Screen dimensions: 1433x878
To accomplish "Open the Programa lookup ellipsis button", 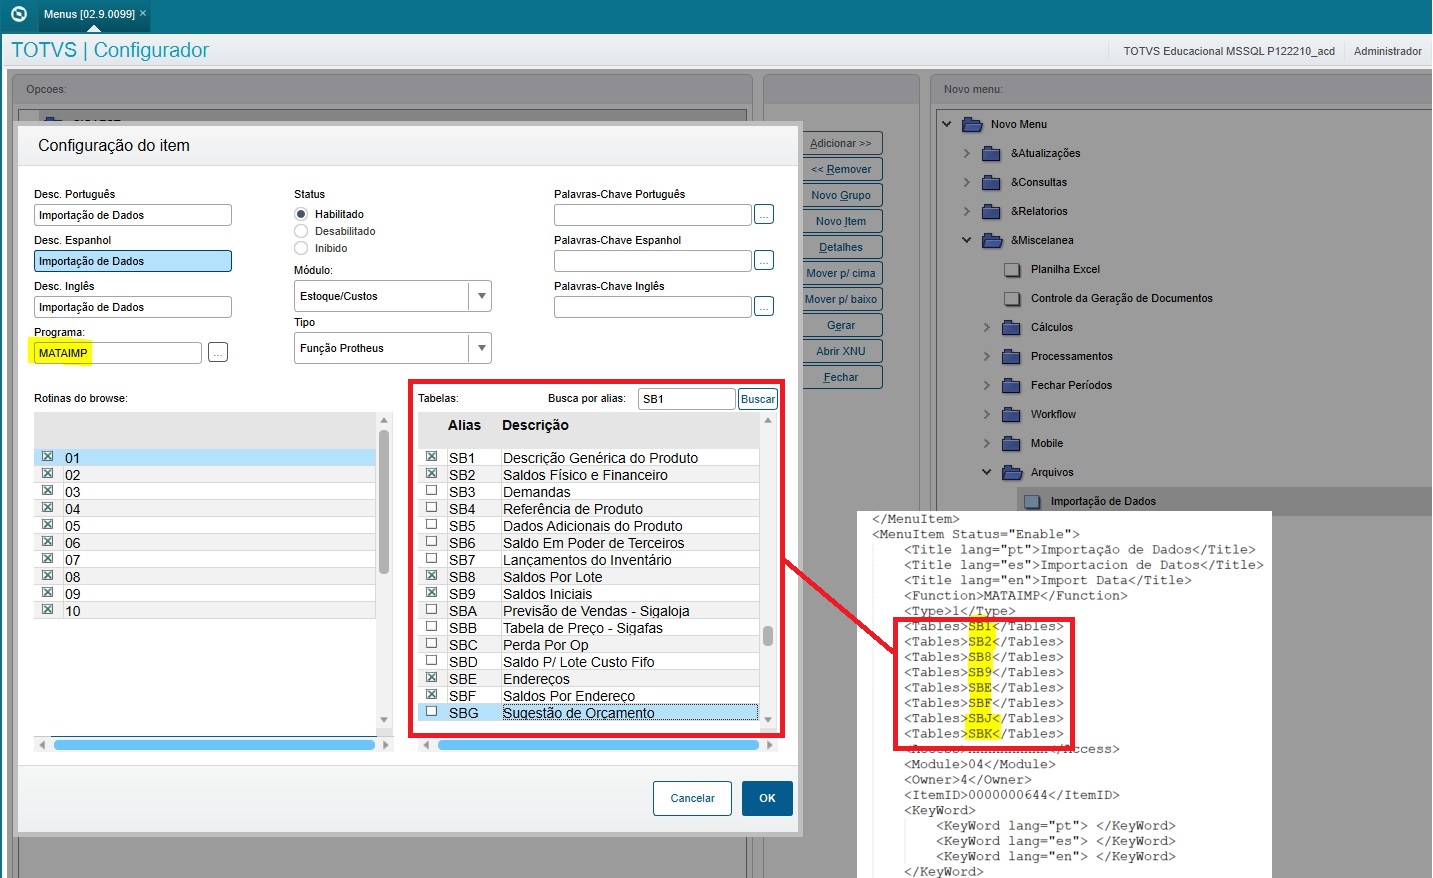I will 218,352.
